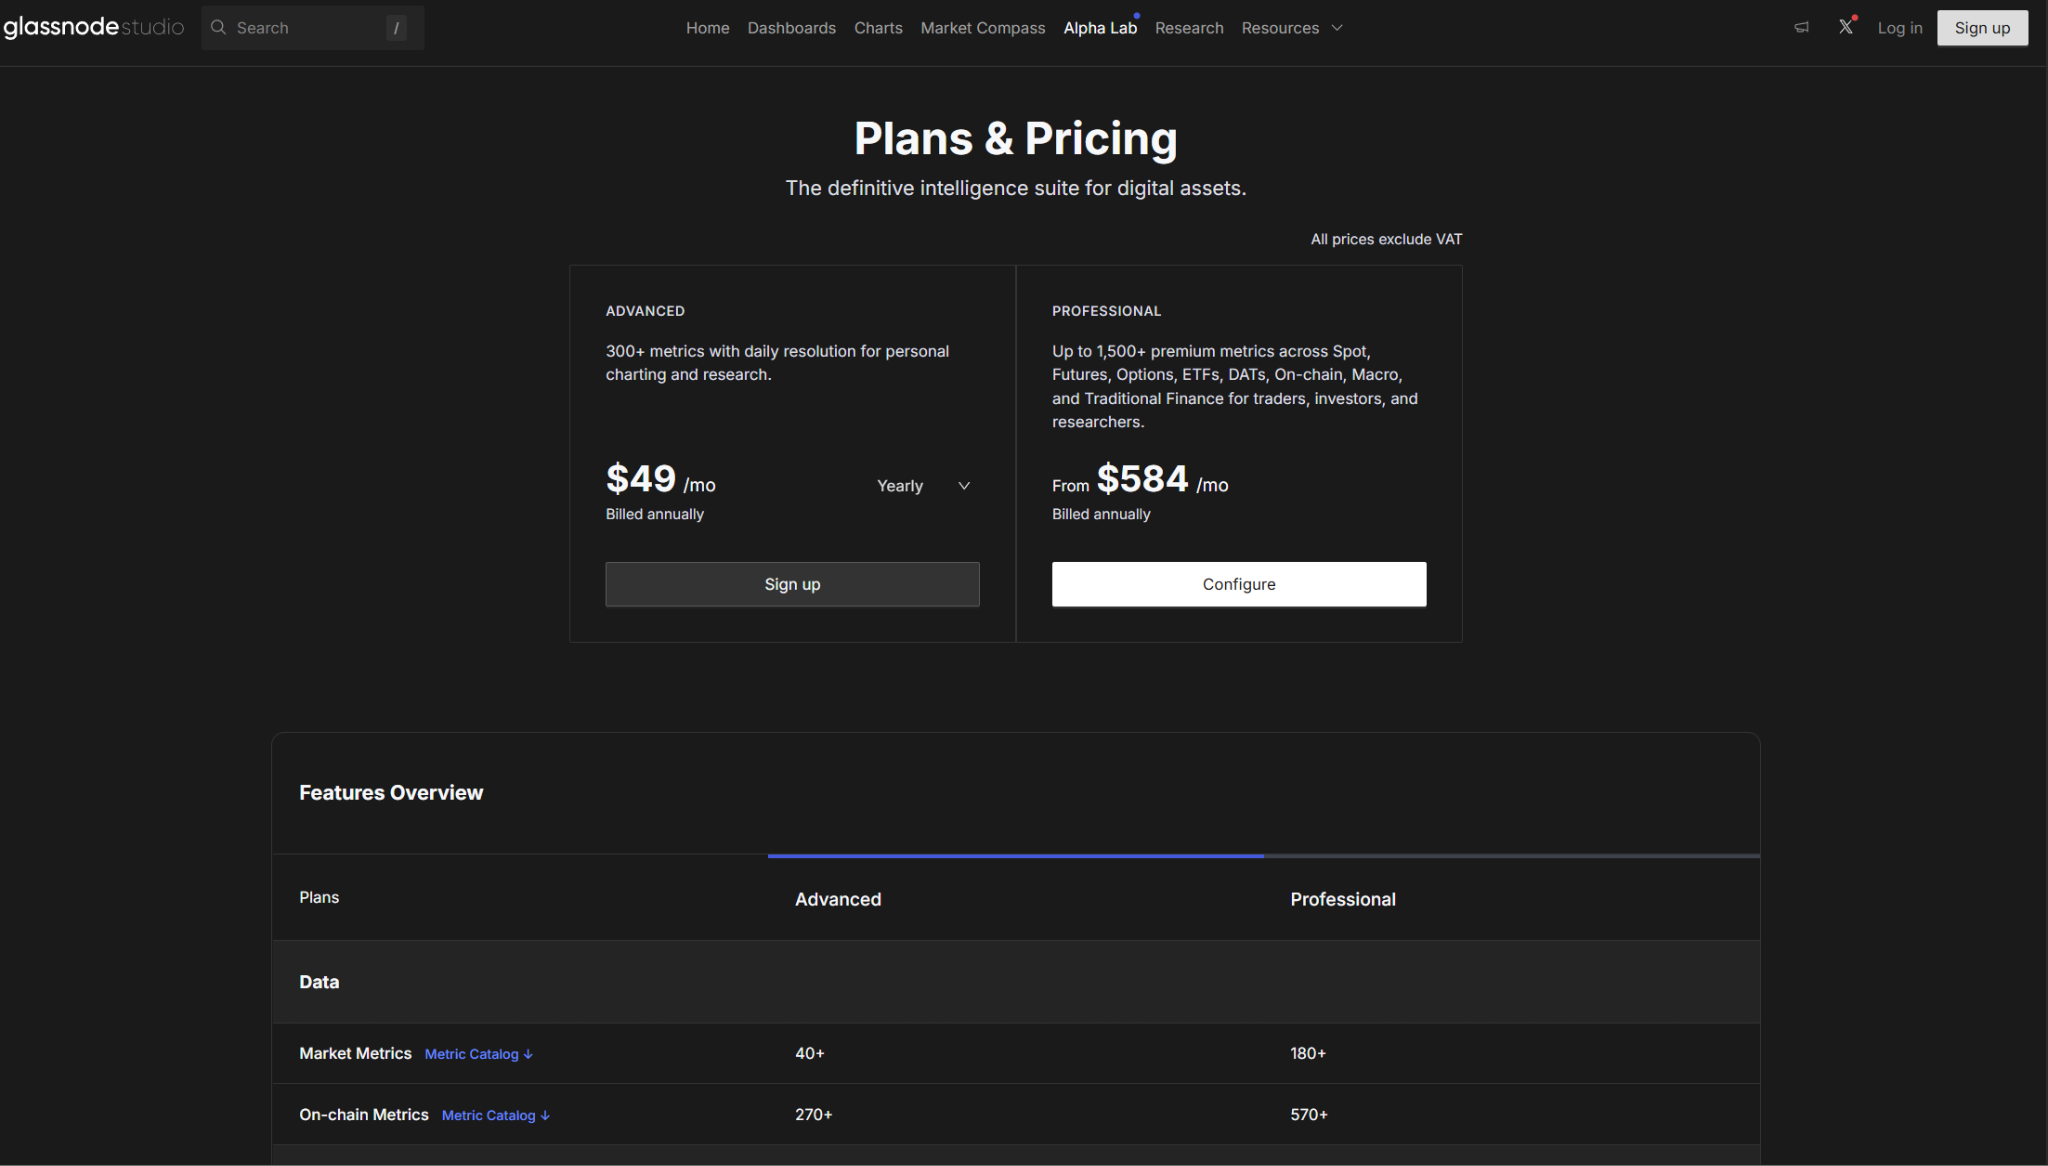The width and height of the screenshot is (2048, 1166).
Task: Click Configure under Professional plan
Action: (x=1239, y=584)
